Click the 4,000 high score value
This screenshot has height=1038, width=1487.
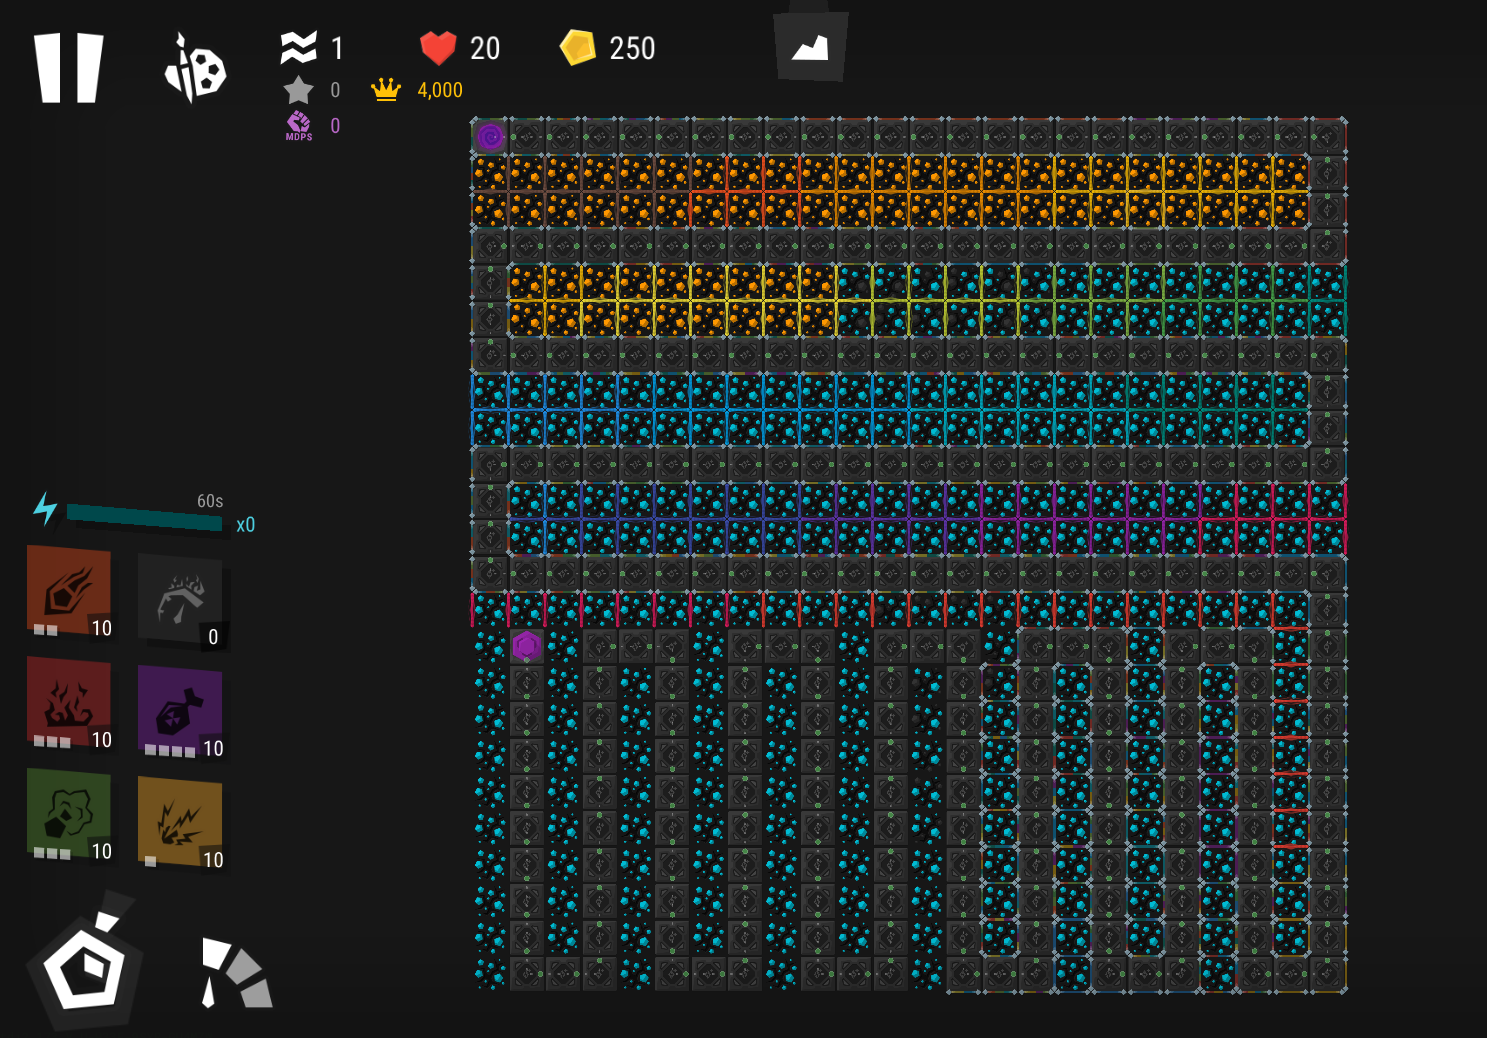(440, 90)
